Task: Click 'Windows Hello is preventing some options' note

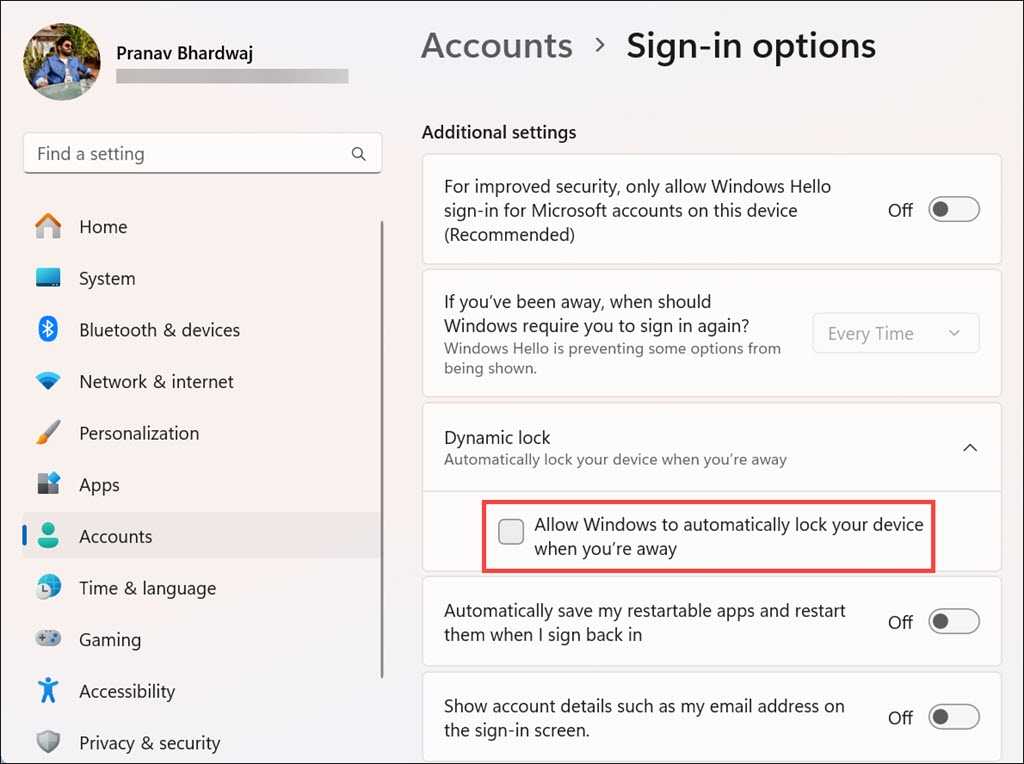Action: [x=612, y=358]
